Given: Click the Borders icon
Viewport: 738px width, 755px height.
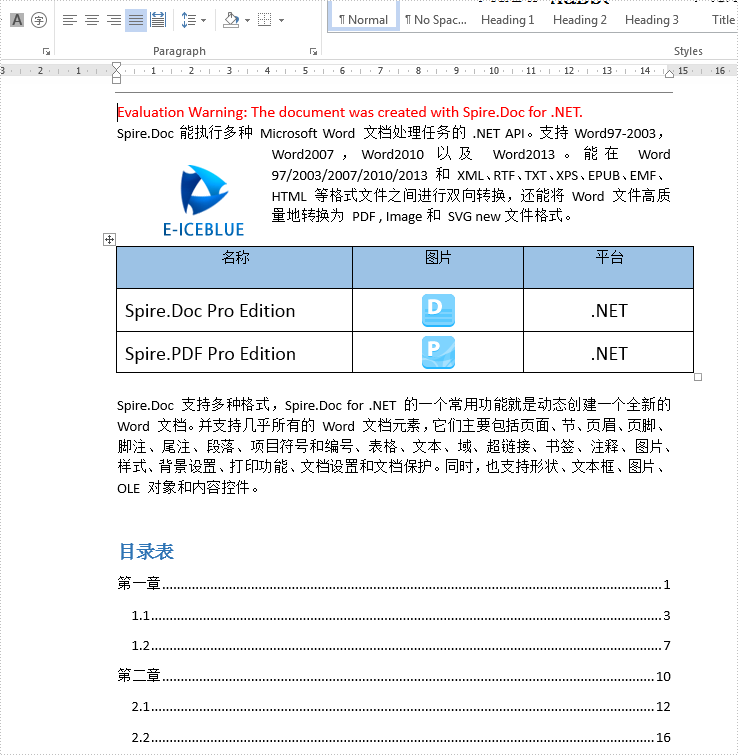Looking at the screenshot, I should [x=265, y=20].
